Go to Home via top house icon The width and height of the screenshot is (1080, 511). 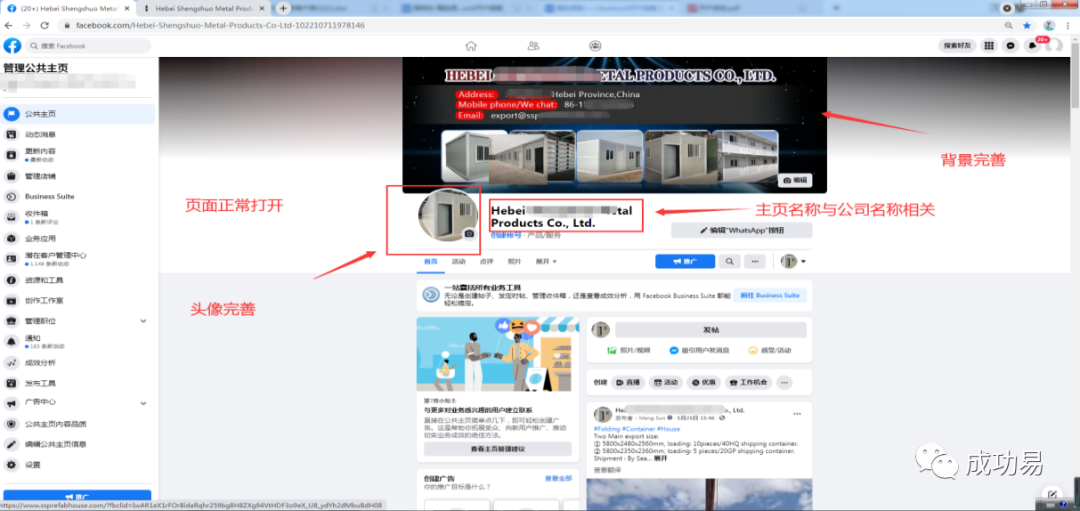(x=471, y=46)
